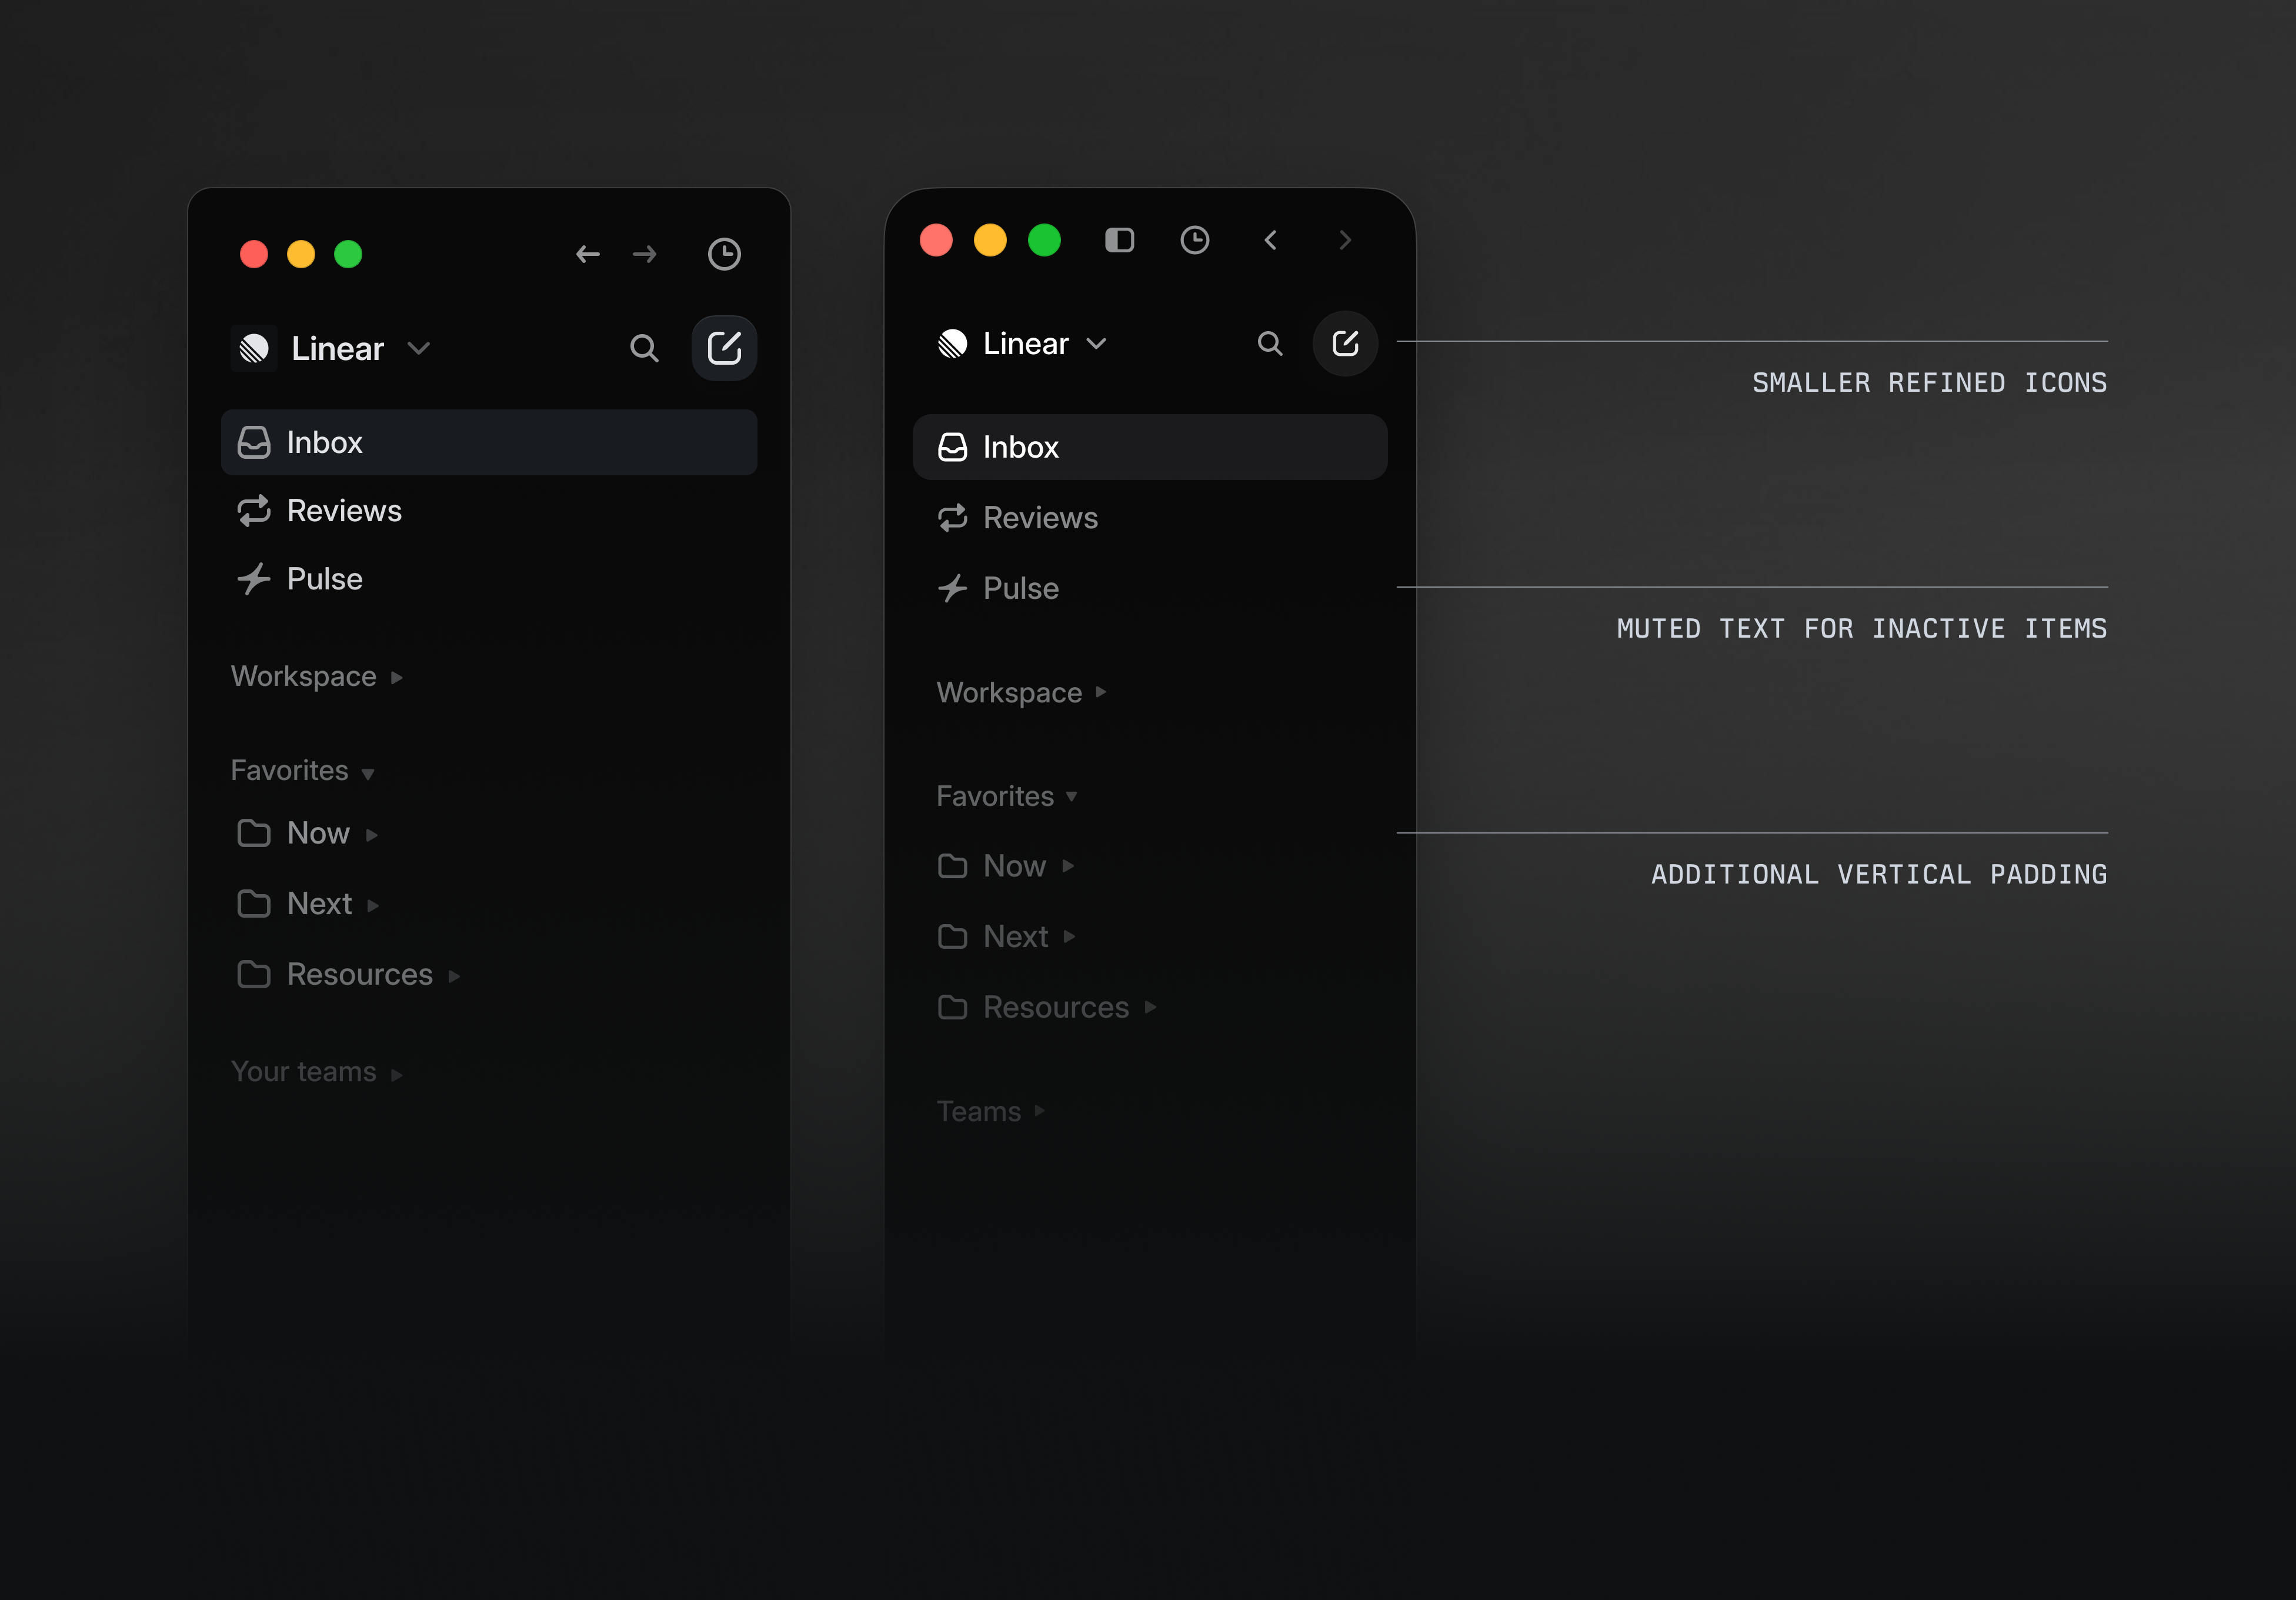Click the green zoom traffic light
Image resolution: width=2296 pixels, height=1600 pixels.
(348, 255)
